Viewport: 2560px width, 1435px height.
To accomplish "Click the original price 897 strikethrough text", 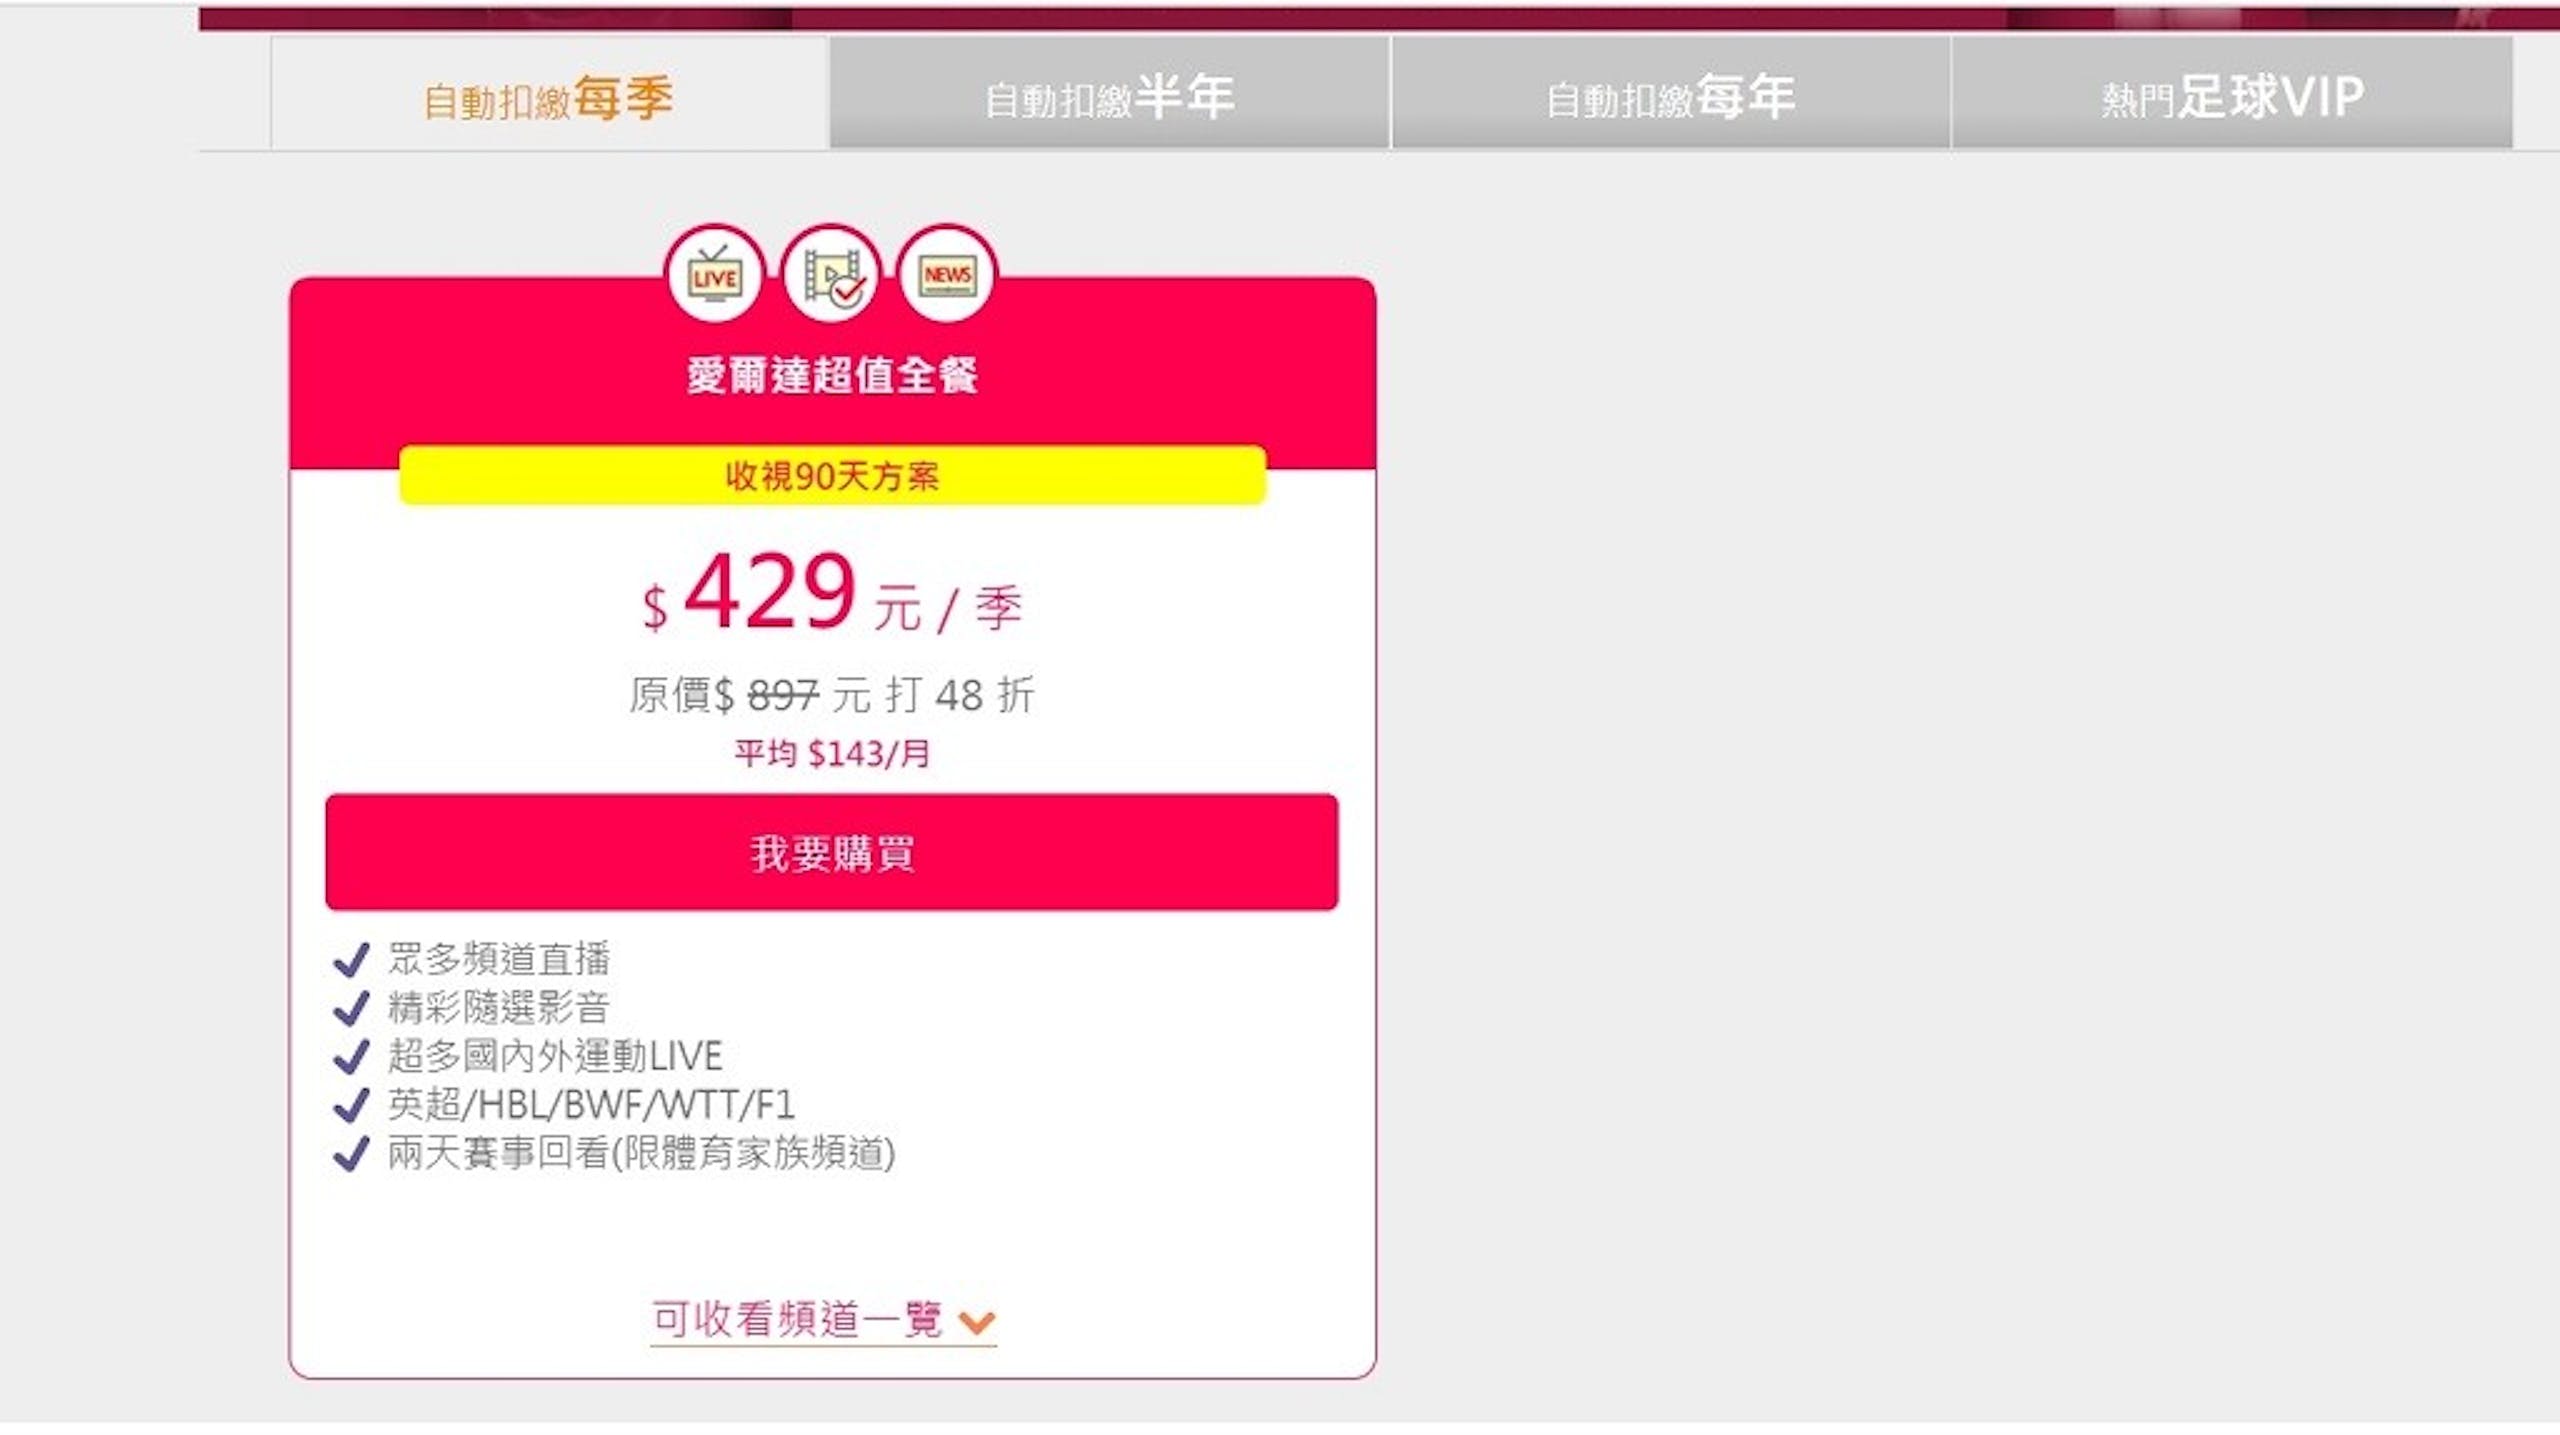I will point(783,696).
